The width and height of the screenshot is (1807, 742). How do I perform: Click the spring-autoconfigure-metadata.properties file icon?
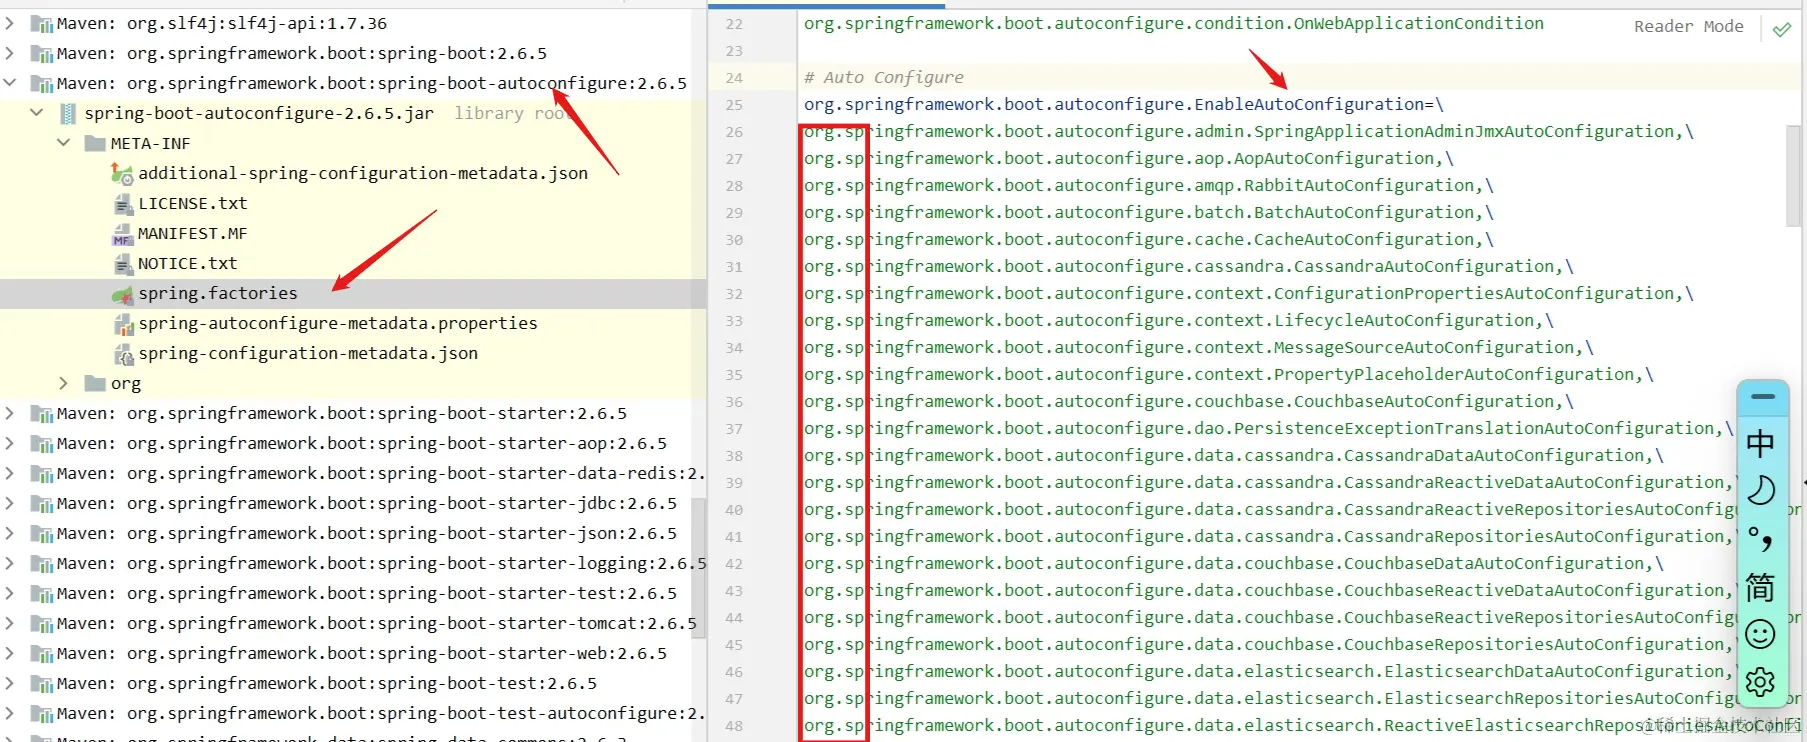[123, 324]
